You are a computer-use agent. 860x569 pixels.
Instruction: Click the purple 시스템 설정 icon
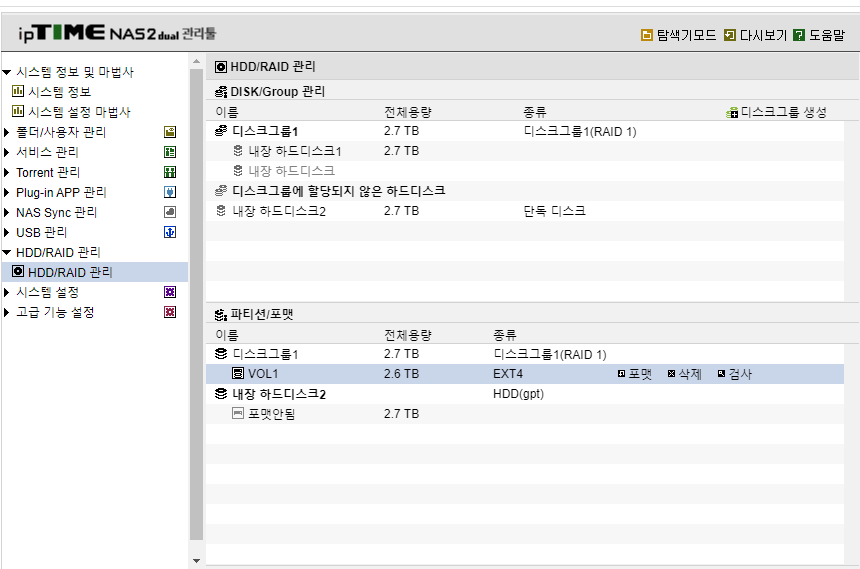tap(170, 292)
